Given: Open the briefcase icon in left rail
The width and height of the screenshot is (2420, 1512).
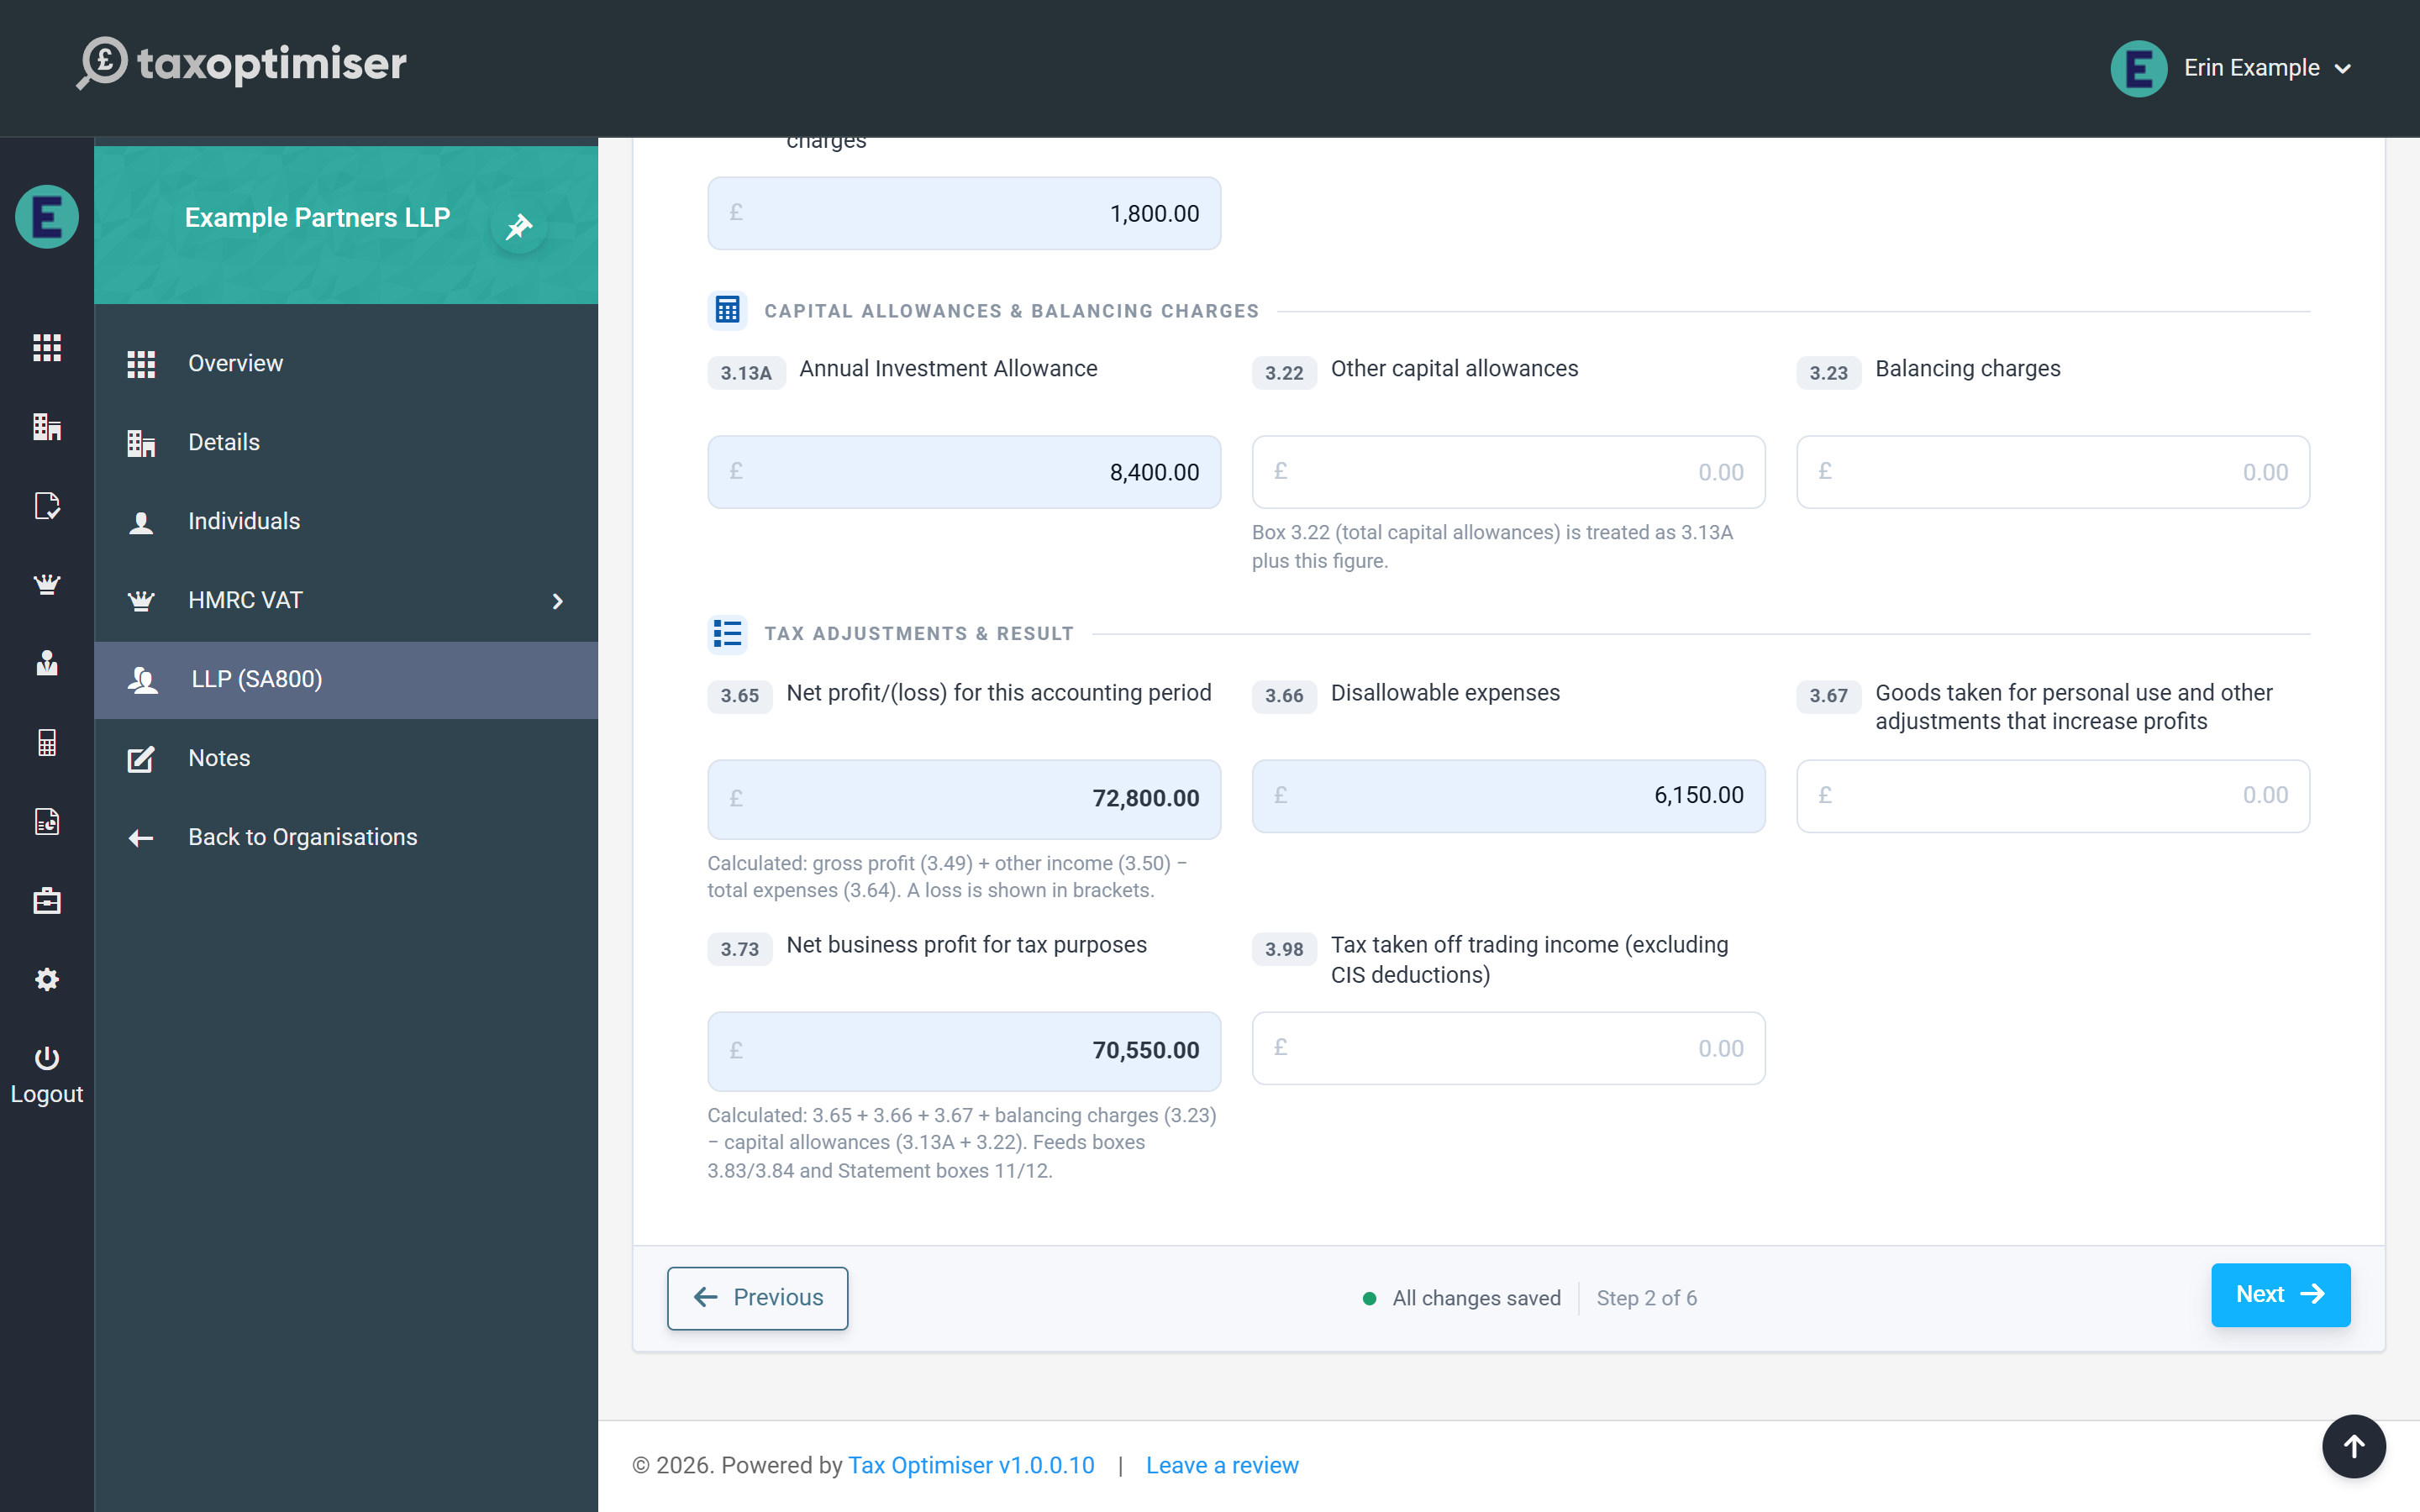Looking at the screenshot, I should coord(47,901).
